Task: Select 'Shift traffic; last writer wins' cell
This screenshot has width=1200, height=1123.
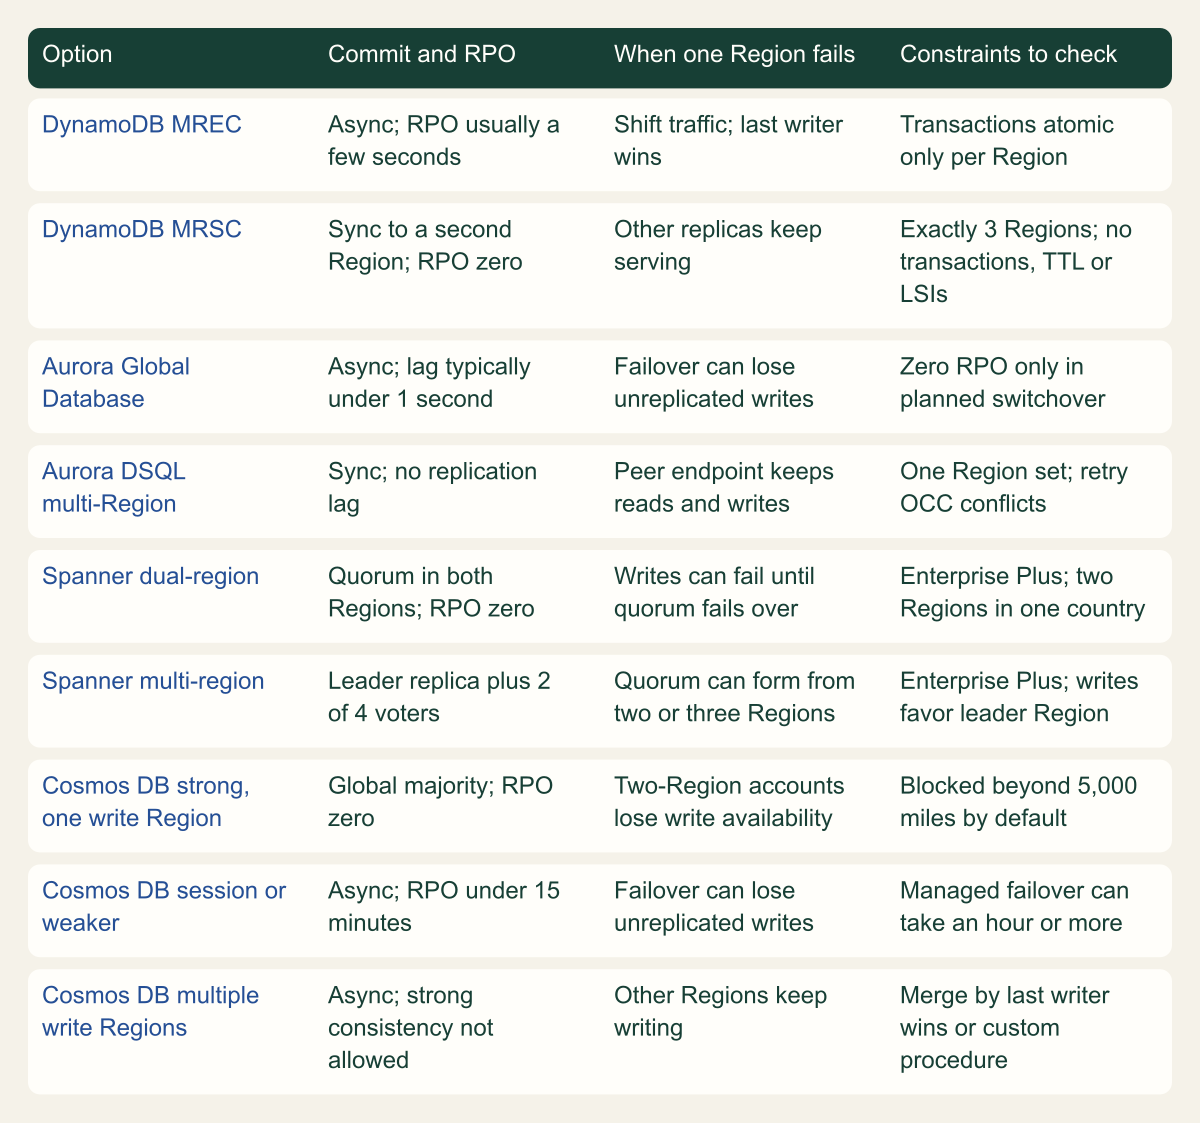Action: click(729, 141)
